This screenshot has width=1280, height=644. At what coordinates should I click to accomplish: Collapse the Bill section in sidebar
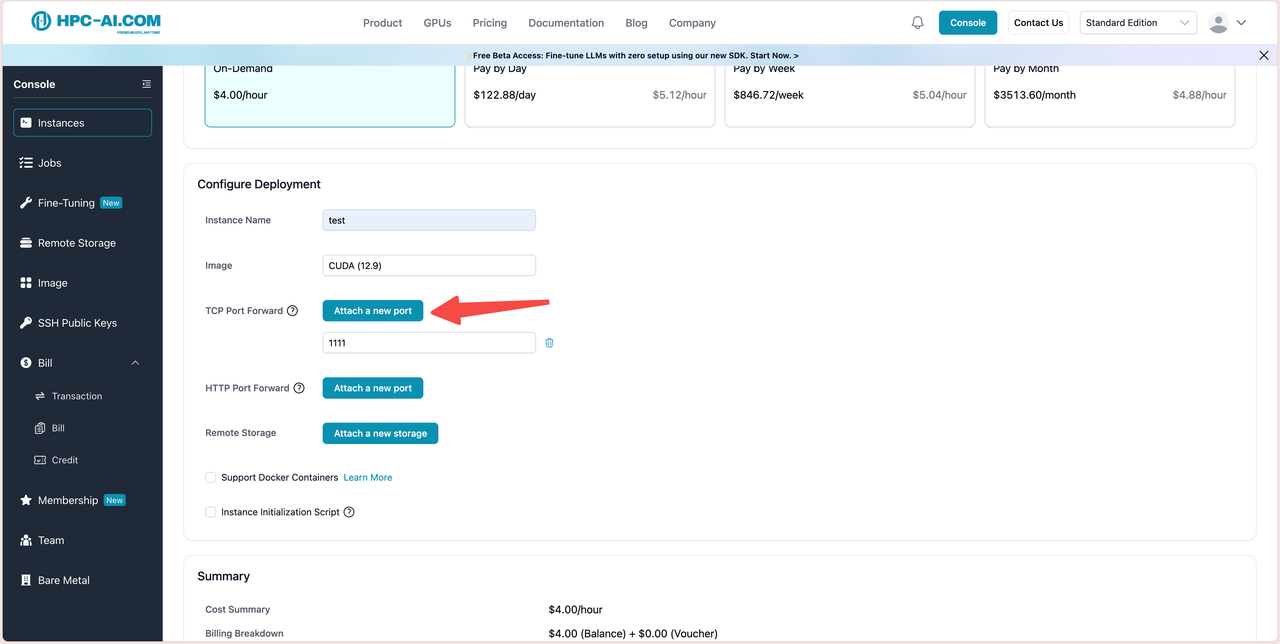(x=136, y=363)
